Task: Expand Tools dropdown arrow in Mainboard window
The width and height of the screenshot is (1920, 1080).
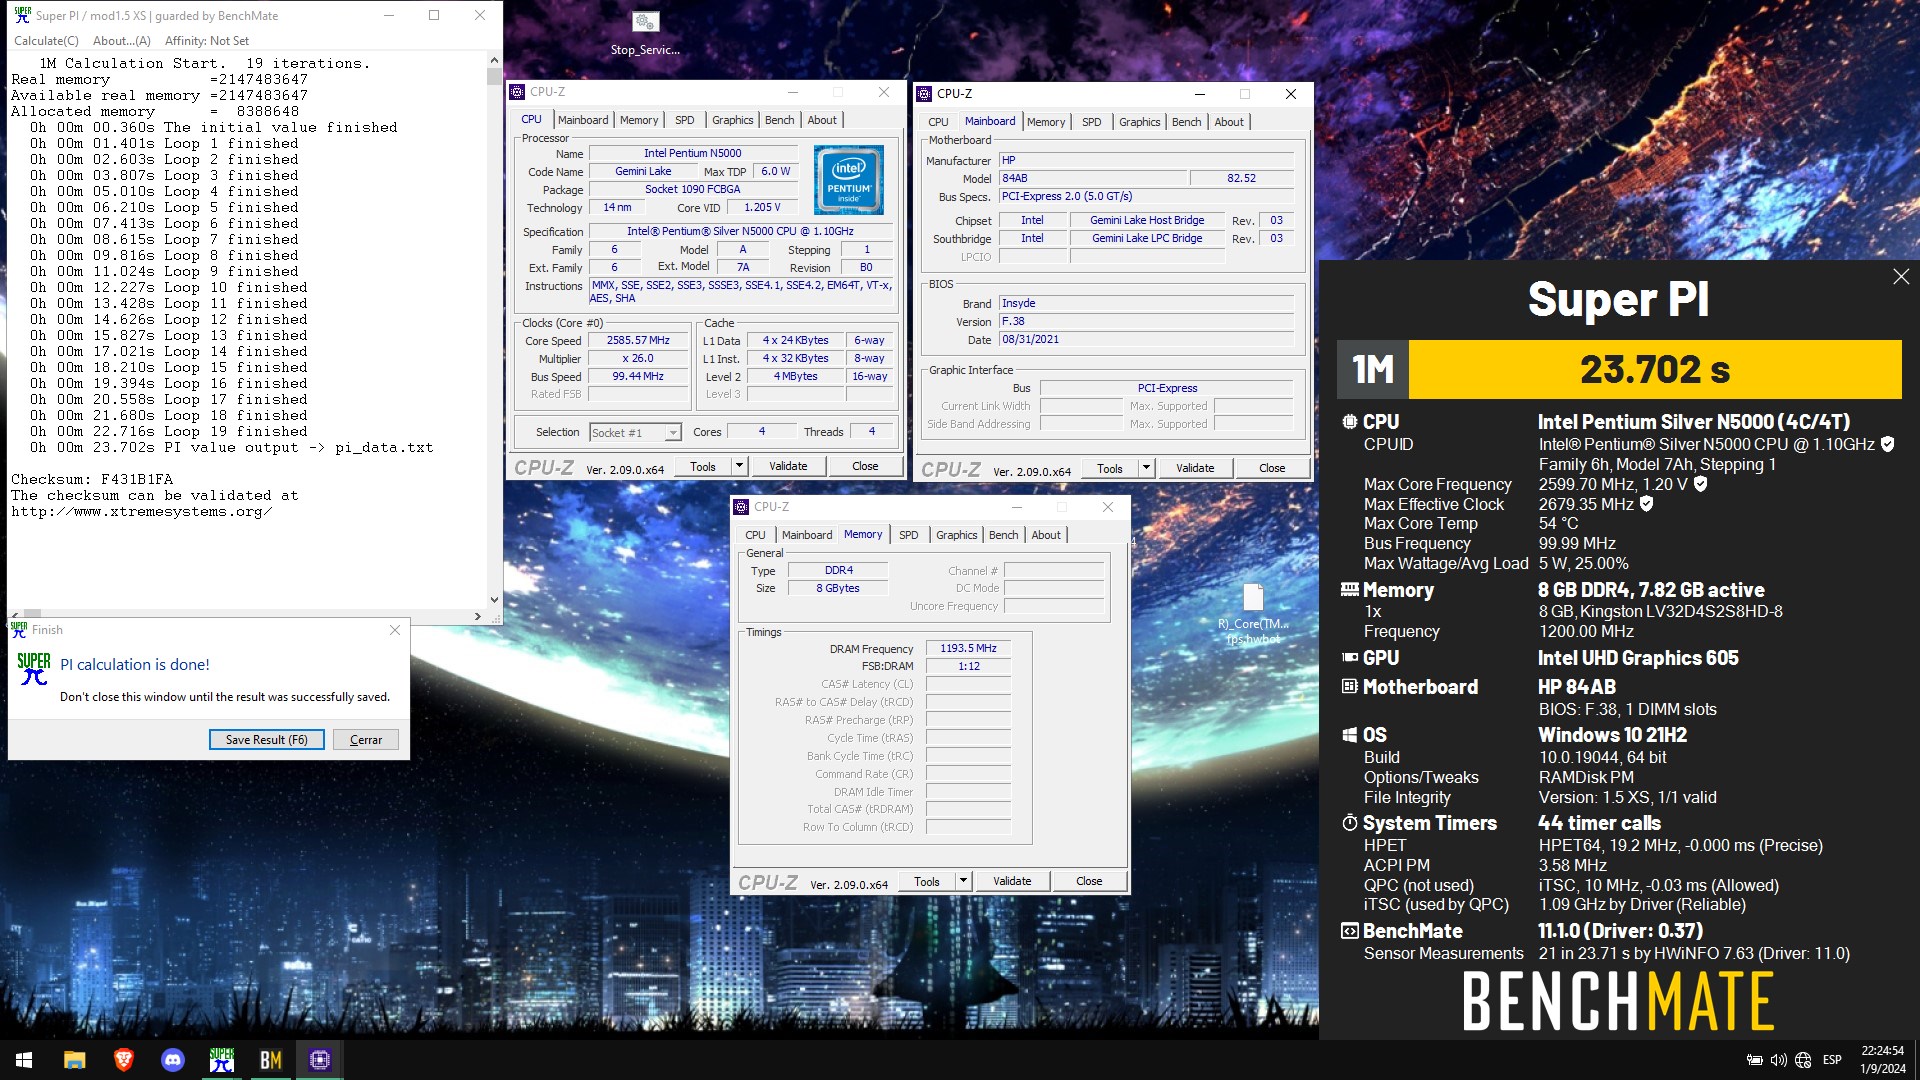Action: (x=1146, y=468)
